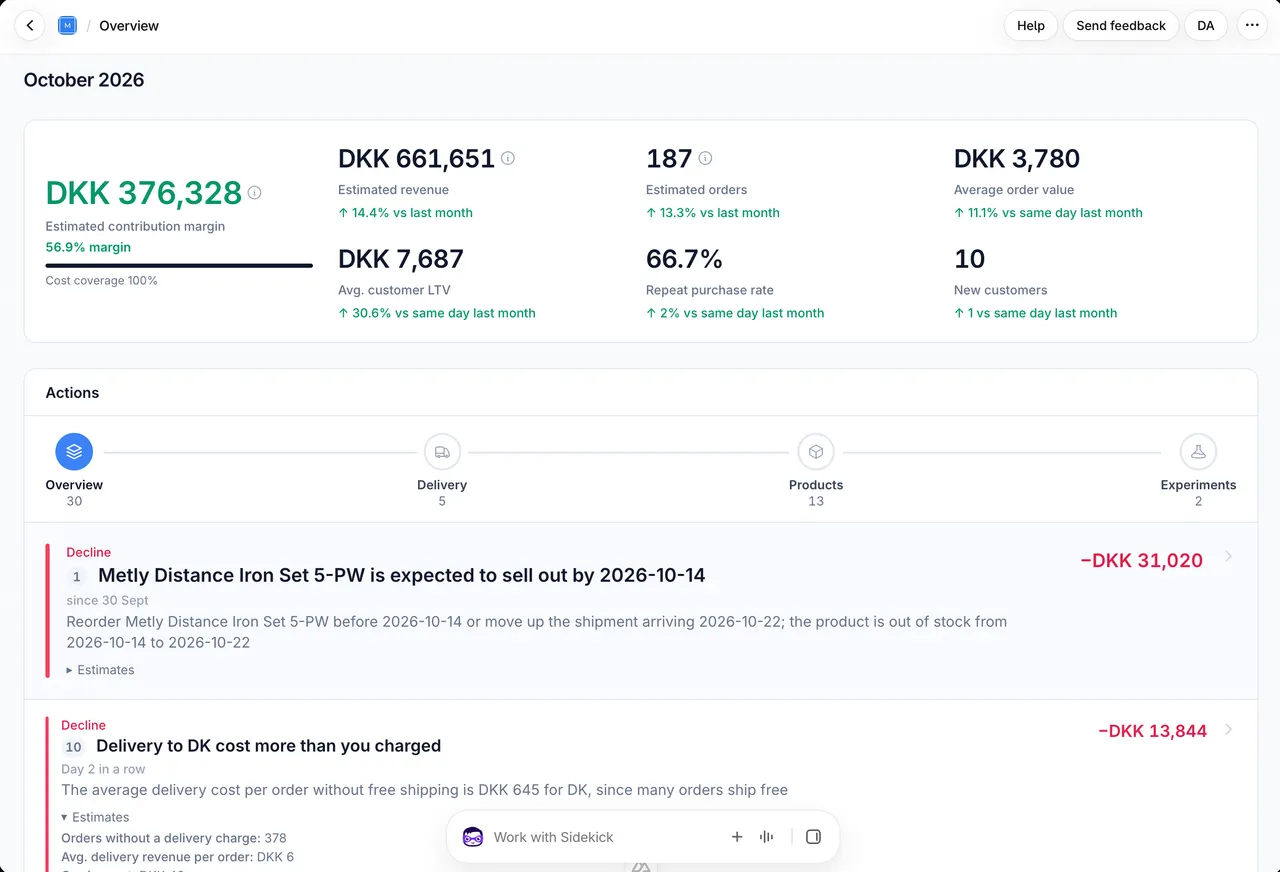The height and width of the screenshot is (872, 1280).
Task: Switch to the Delivery tab label
Action: 442,485
